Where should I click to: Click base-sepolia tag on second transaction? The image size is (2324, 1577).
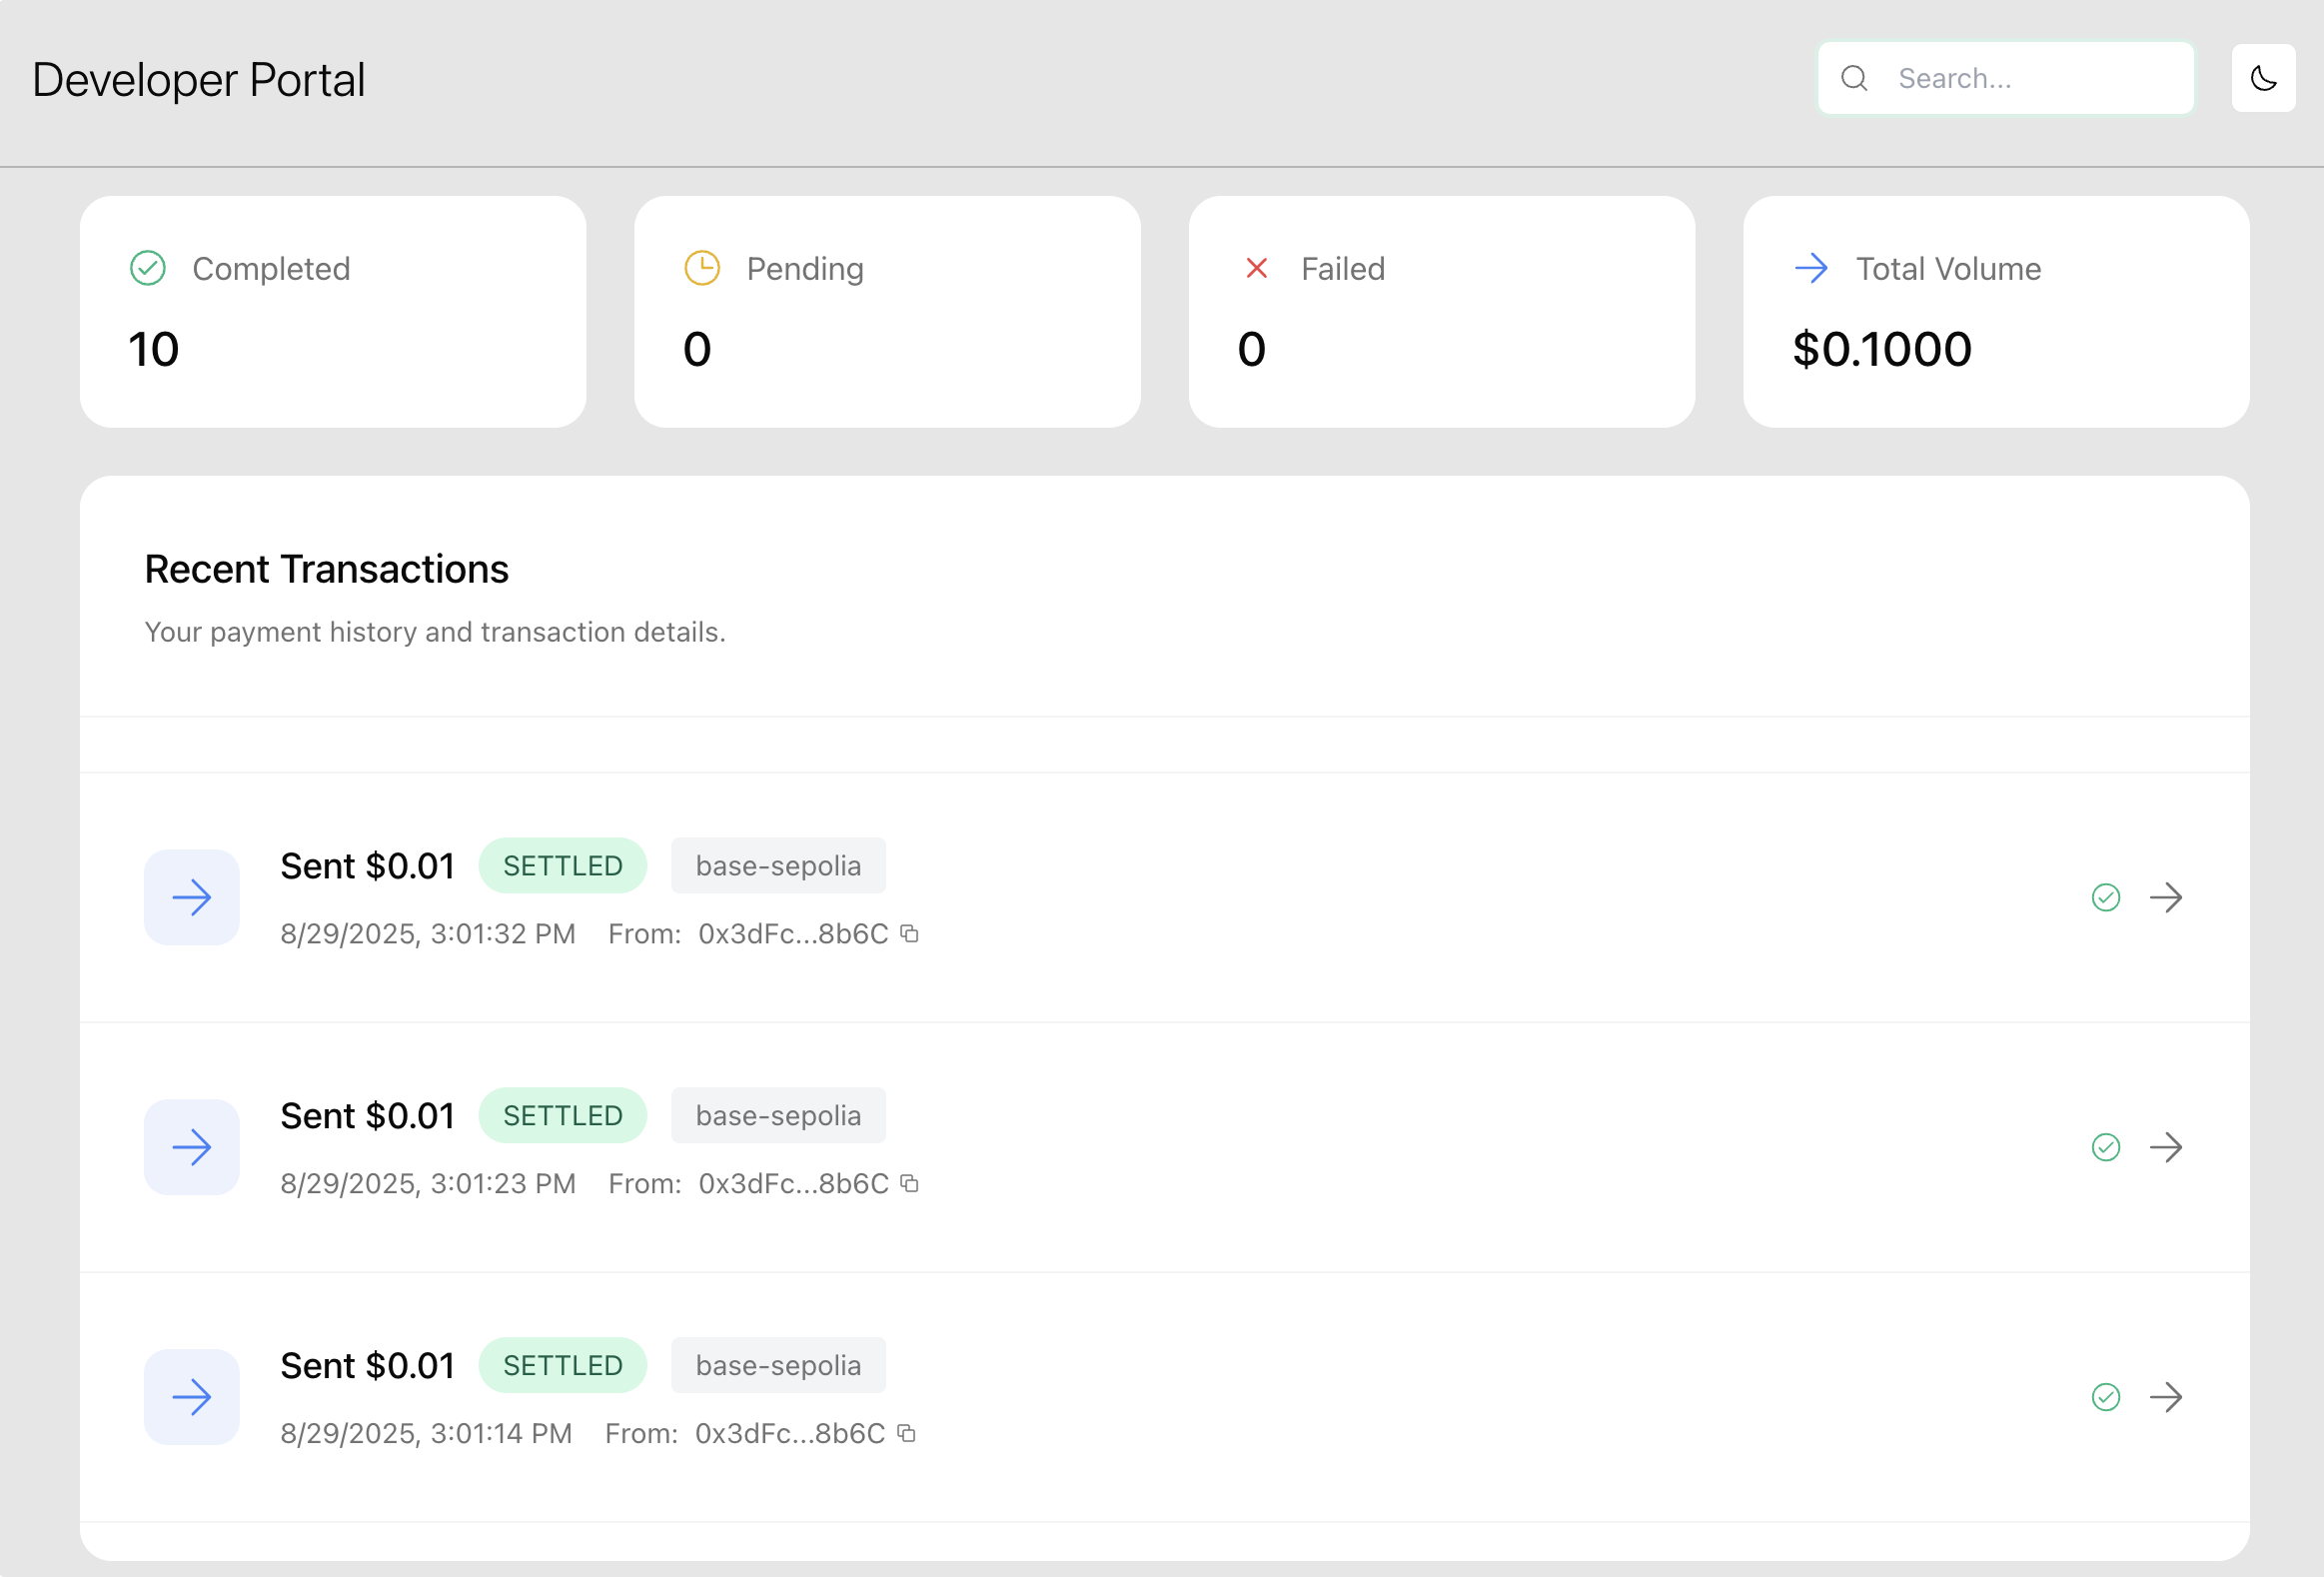tap(778, 1115)
